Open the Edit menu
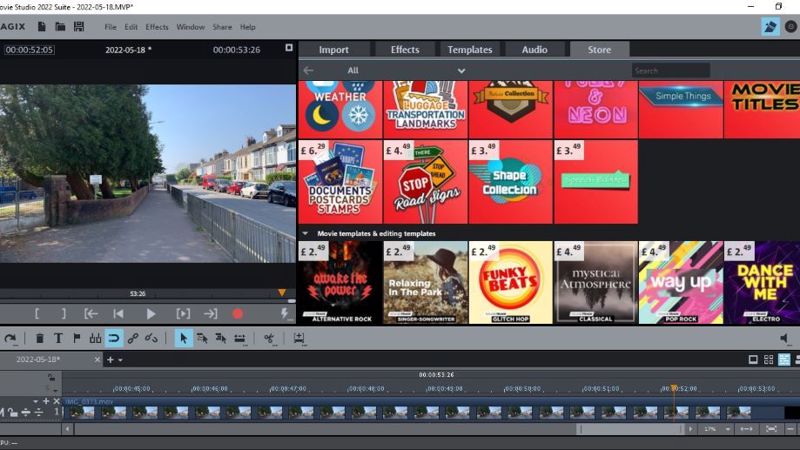 click(131, 27)
